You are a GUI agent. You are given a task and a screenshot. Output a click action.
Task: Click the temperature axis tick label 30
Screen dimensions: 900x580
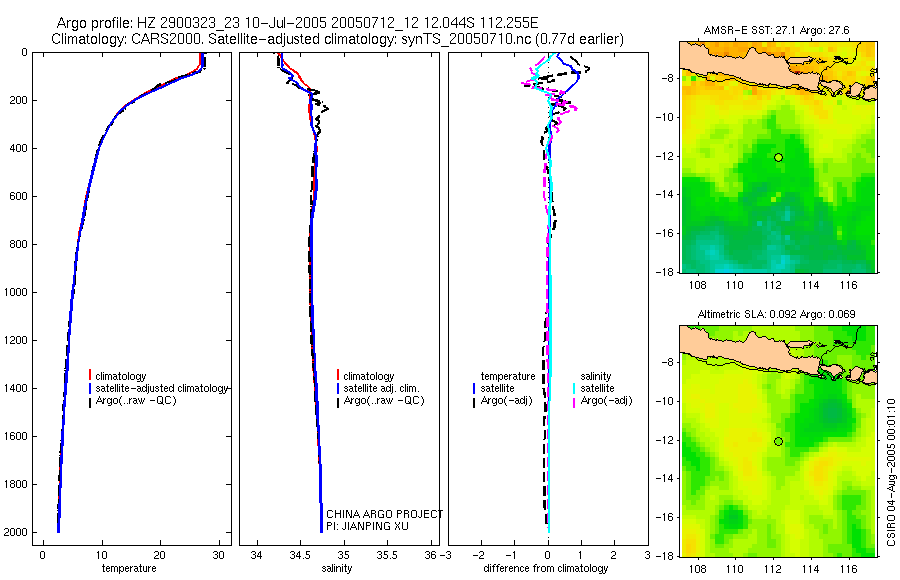click(x=218, y=555)
